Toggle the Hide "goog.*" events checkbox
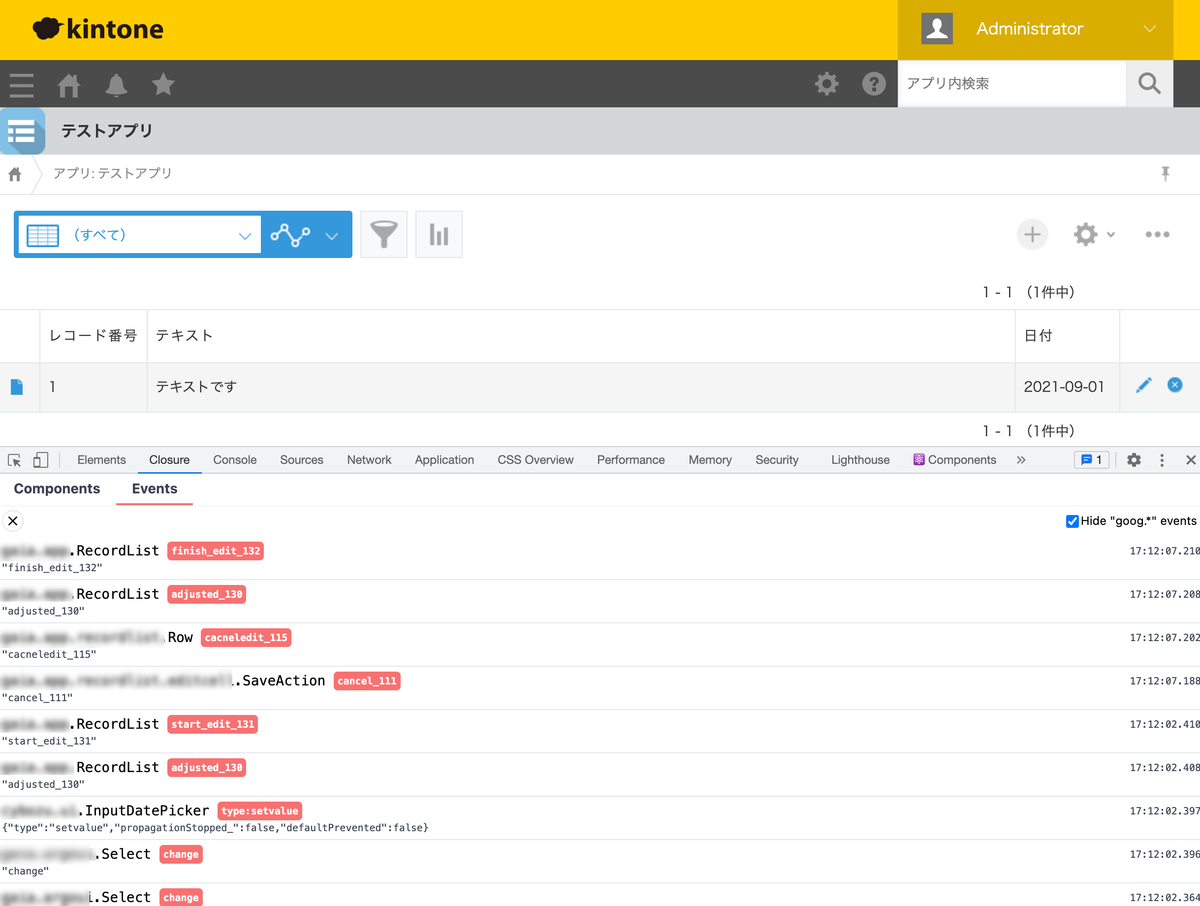Image resolution: width=1200 pixels, height=906 pixels. tap(1072, 520)
